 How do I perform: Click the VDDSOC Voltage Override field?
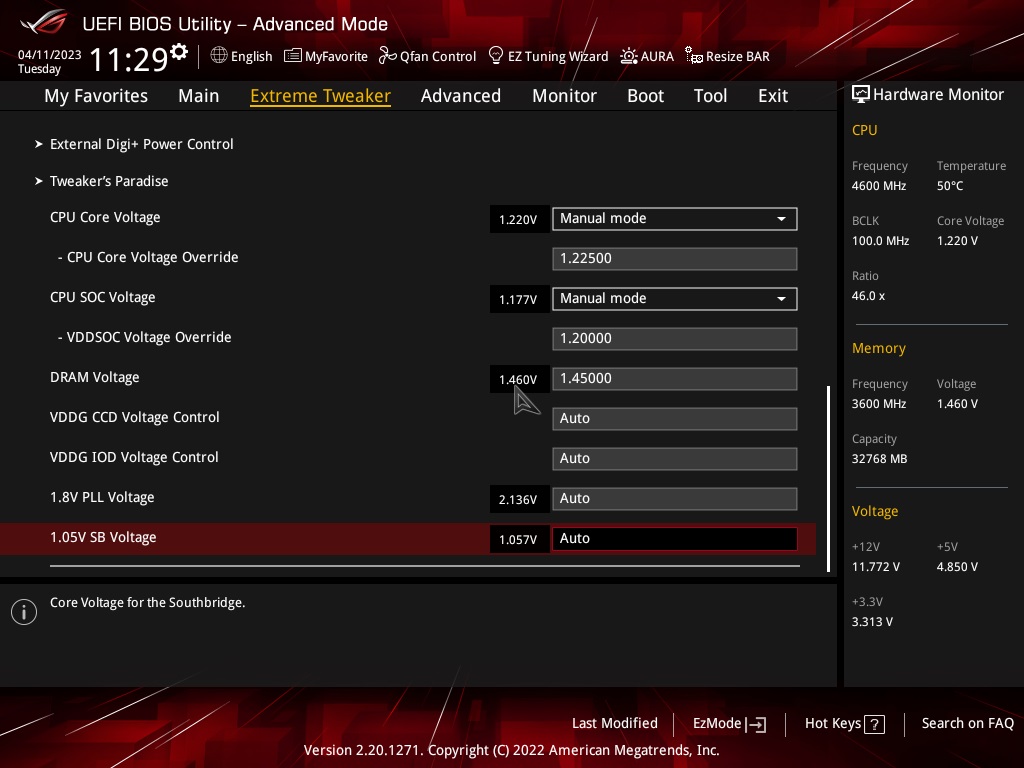click(x=675, y=339)
